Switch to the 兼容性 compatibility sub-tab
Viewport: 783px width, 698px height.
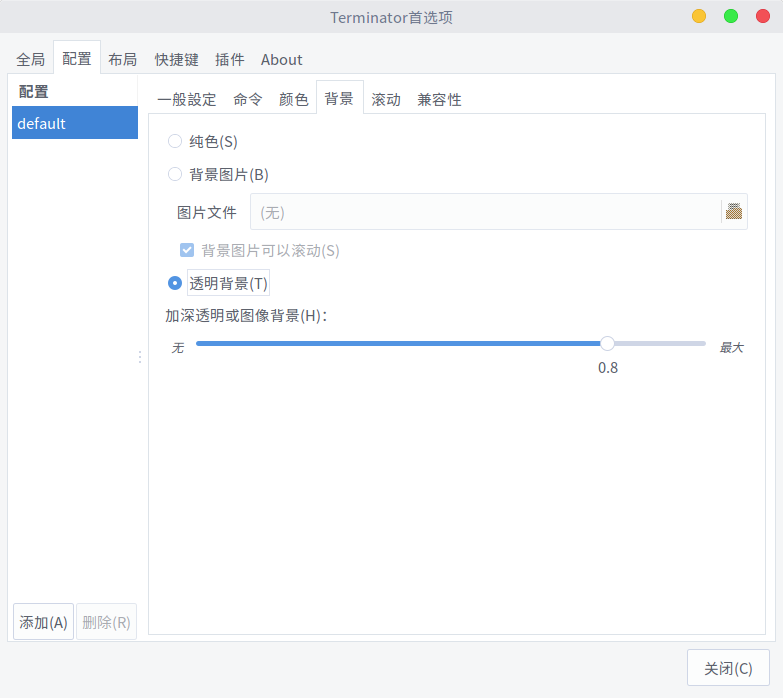click(x=439, y=99)
